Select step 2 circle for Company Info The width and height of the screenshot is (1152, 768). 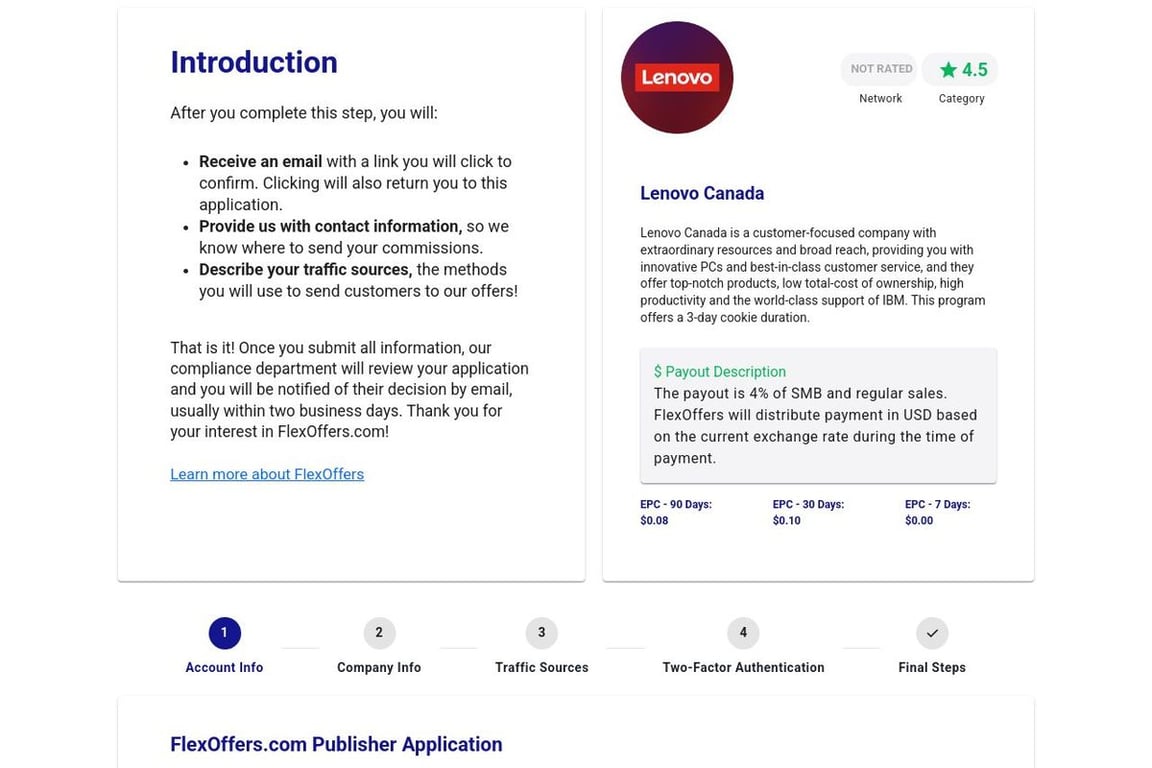coord(379,633)
